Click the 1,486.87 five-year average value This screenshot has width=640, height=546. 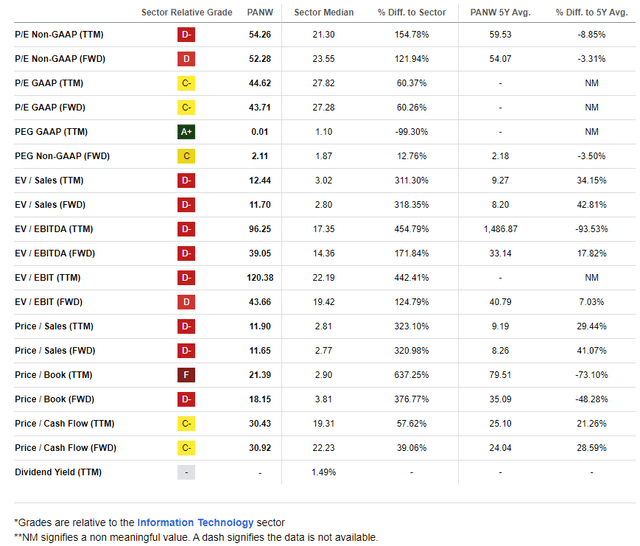click(x=500, y=229)
